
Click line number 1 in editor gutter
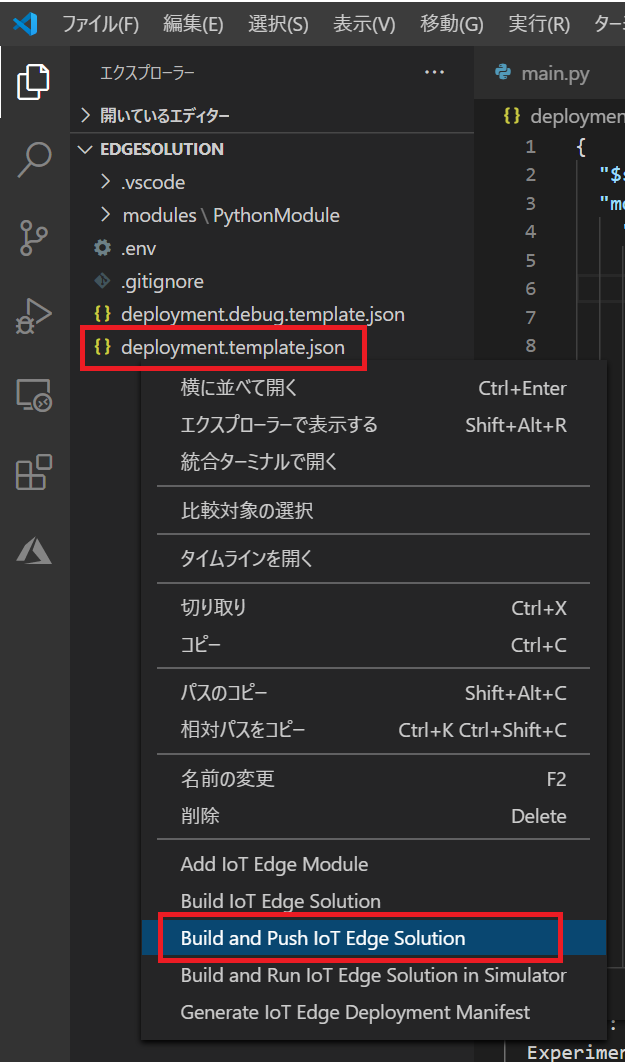coord(530,146)
